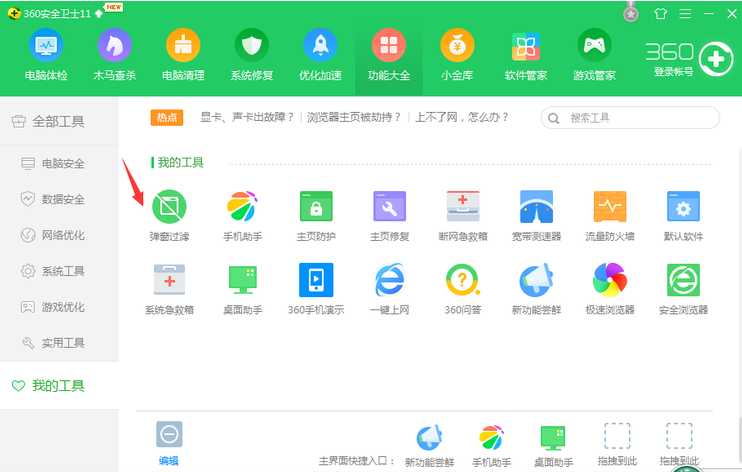Click the upgrade arrow next to 360安全卫士11
Viewport: 742px width, 472px height.
(x=98, y=14)
